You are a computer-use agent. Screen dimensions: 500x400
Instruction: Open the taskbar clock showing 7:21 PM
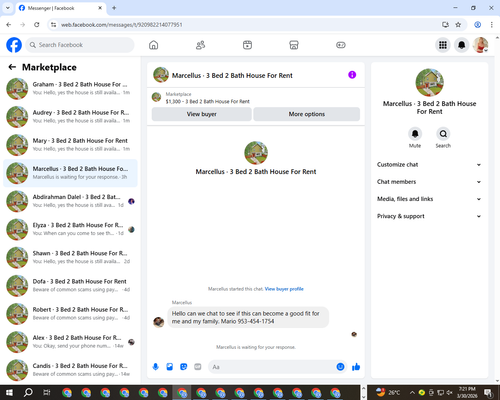pos(467,392)
